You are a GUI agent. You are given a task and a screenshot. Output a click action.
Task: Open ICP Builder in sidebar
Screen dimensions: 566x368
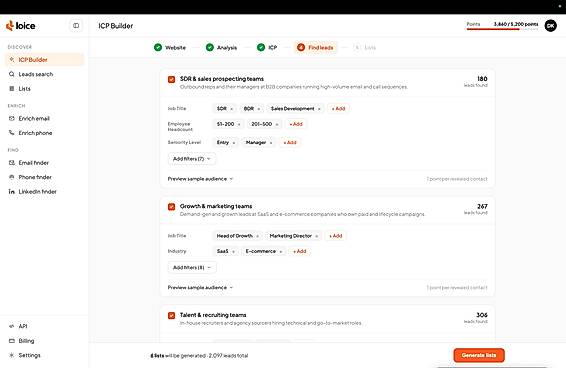(44, 60)
